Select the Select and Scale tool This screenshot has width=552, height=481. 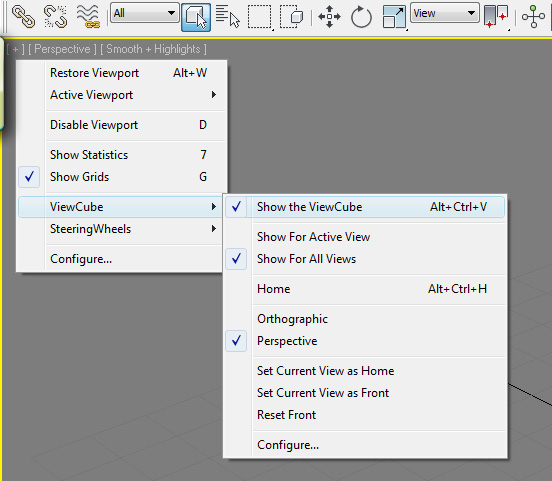394,17
